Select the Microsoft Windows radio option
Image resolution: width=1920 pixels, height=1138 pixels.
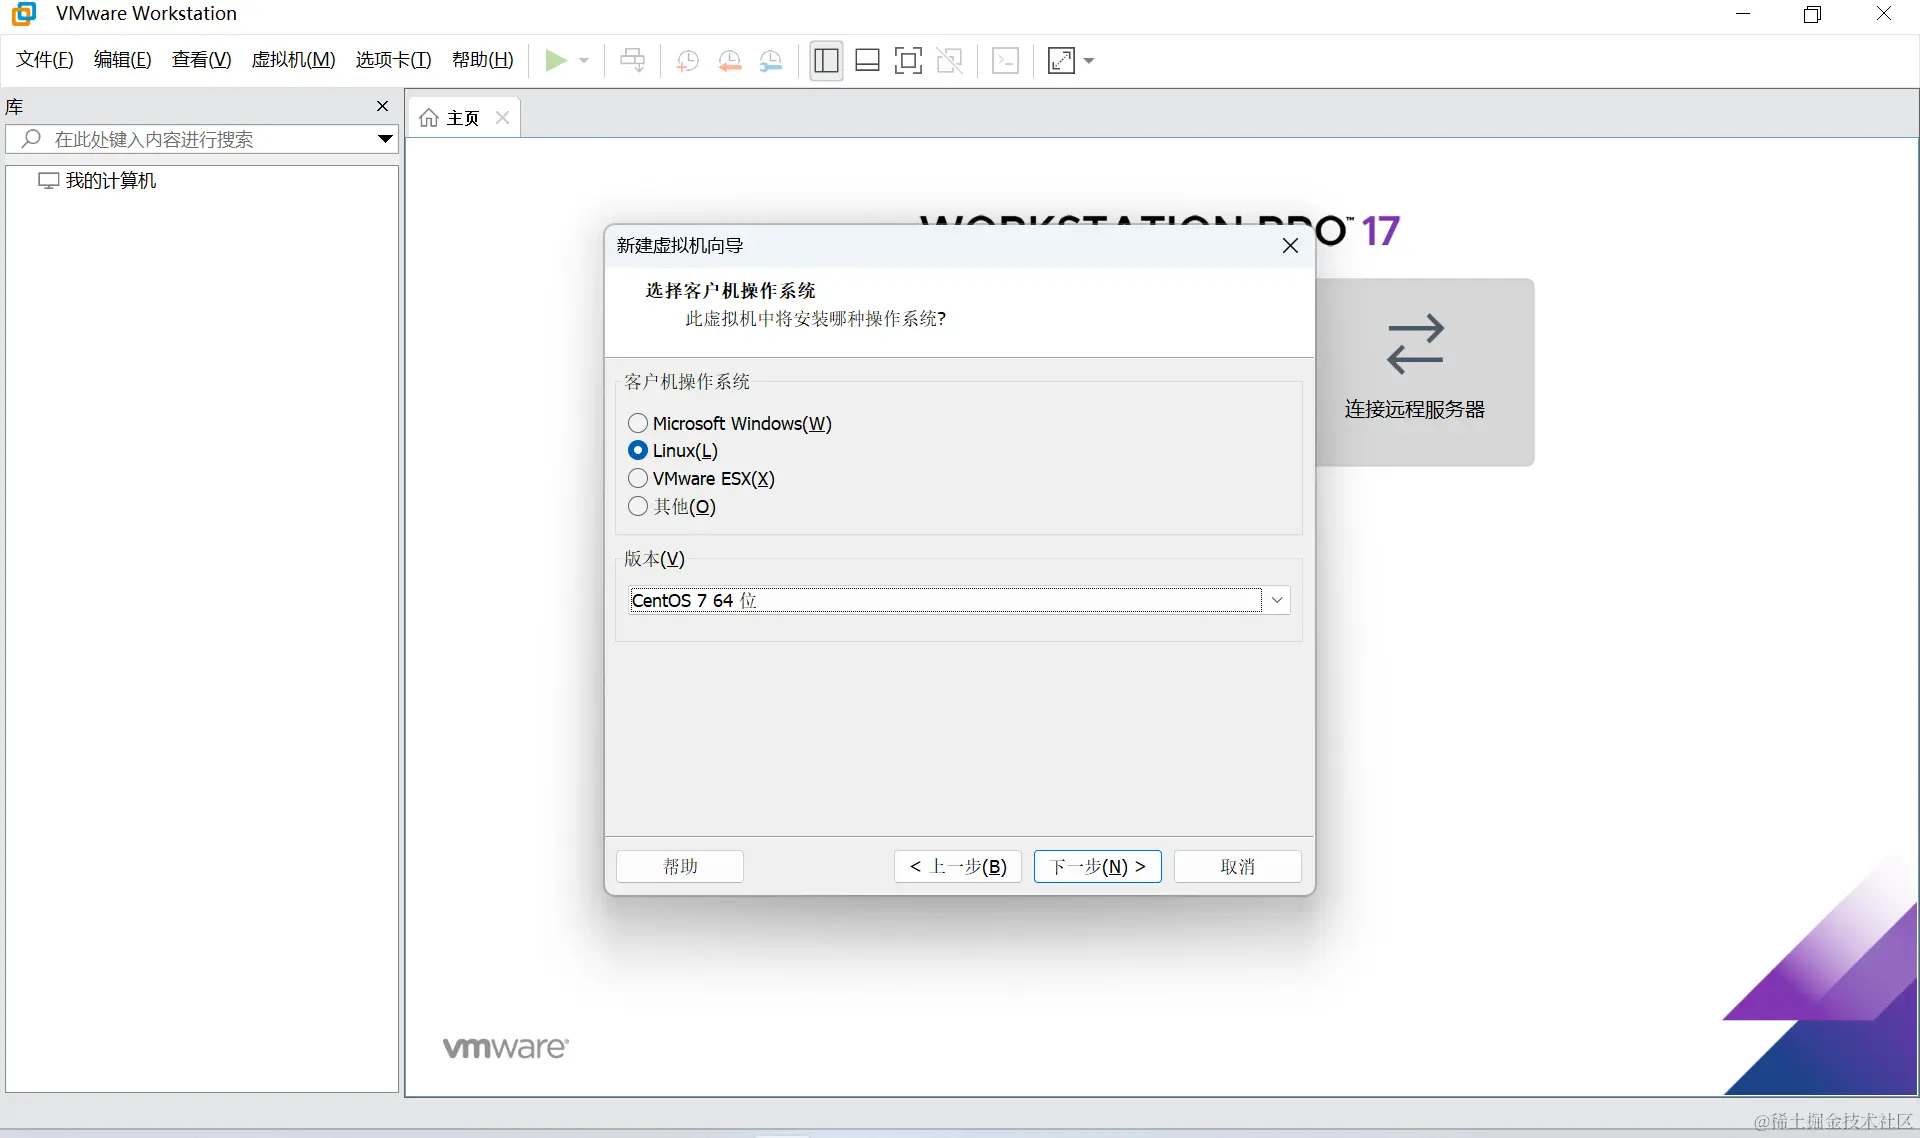click(638, 423)
